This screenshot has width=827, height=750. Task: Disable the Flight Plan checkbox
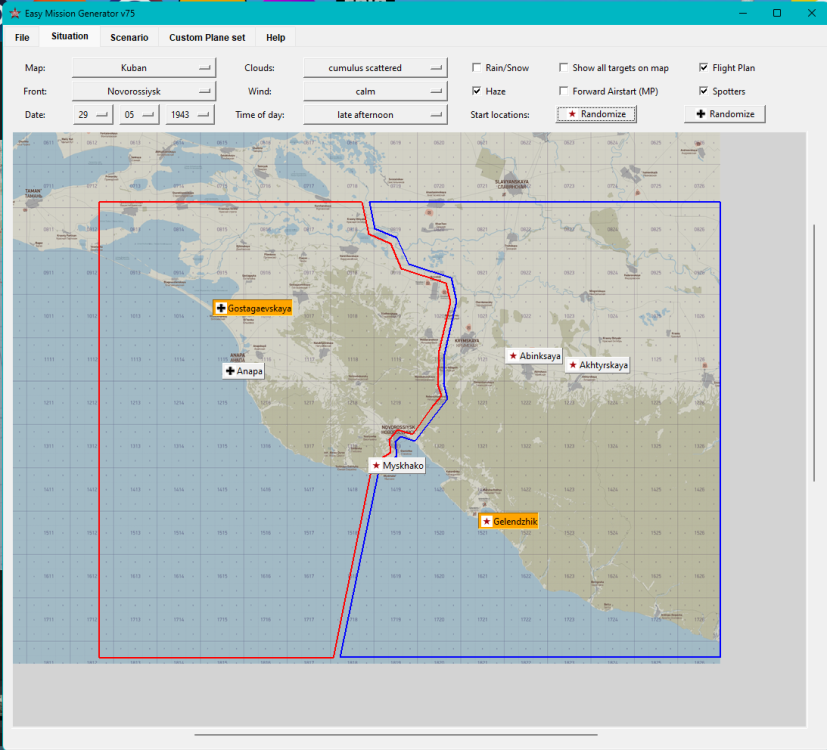[704, 68]
